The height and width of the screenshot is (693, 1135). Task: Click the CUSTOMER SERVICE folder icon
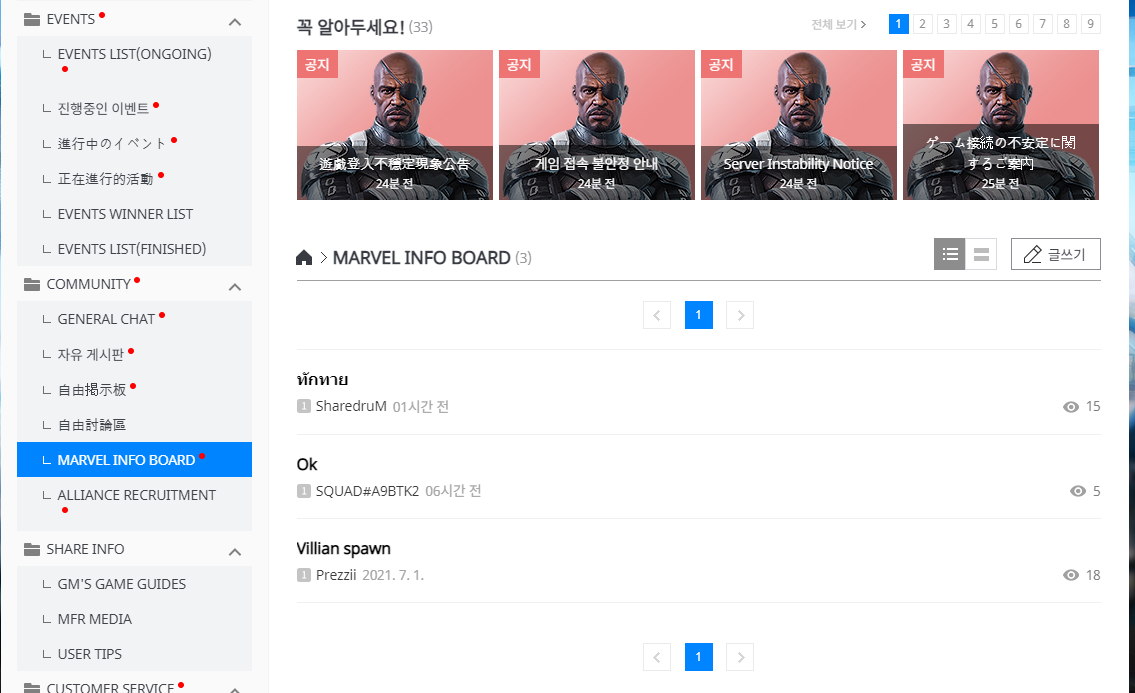pos(32,687)
